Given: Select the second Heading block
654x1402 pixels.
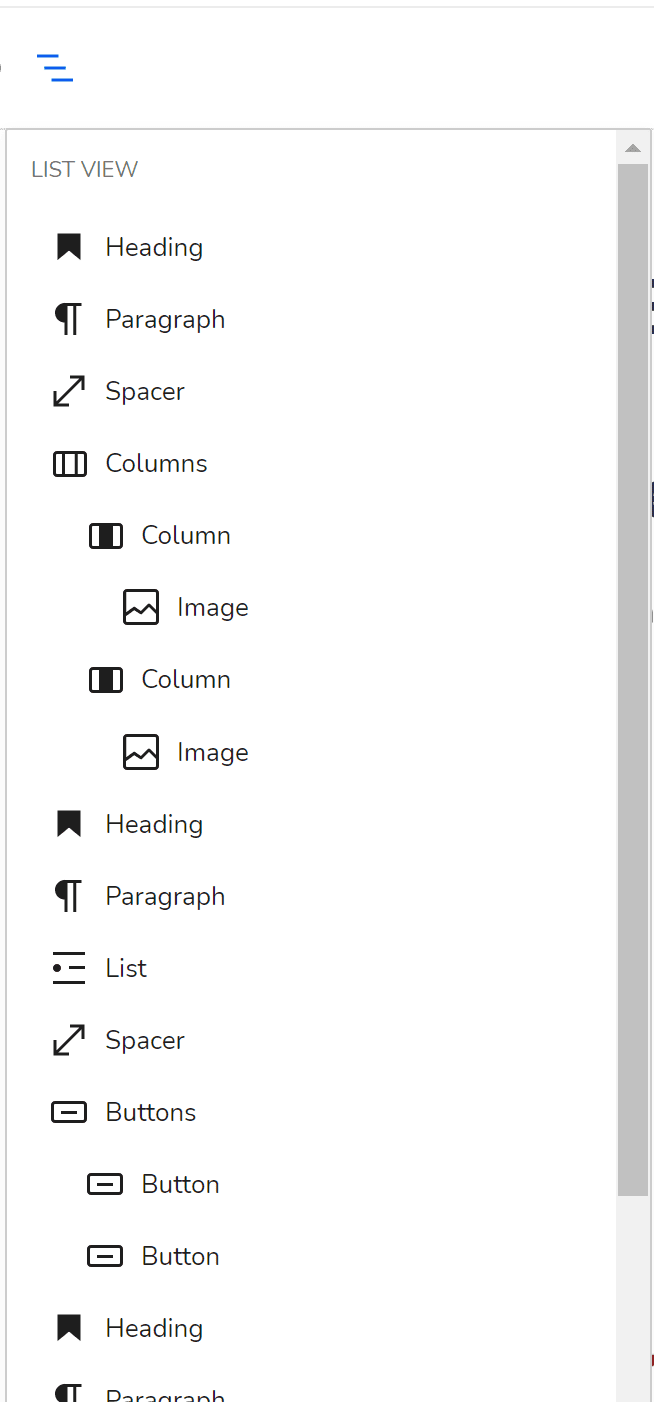Looking at the screenshot, I should click(154, 824).
